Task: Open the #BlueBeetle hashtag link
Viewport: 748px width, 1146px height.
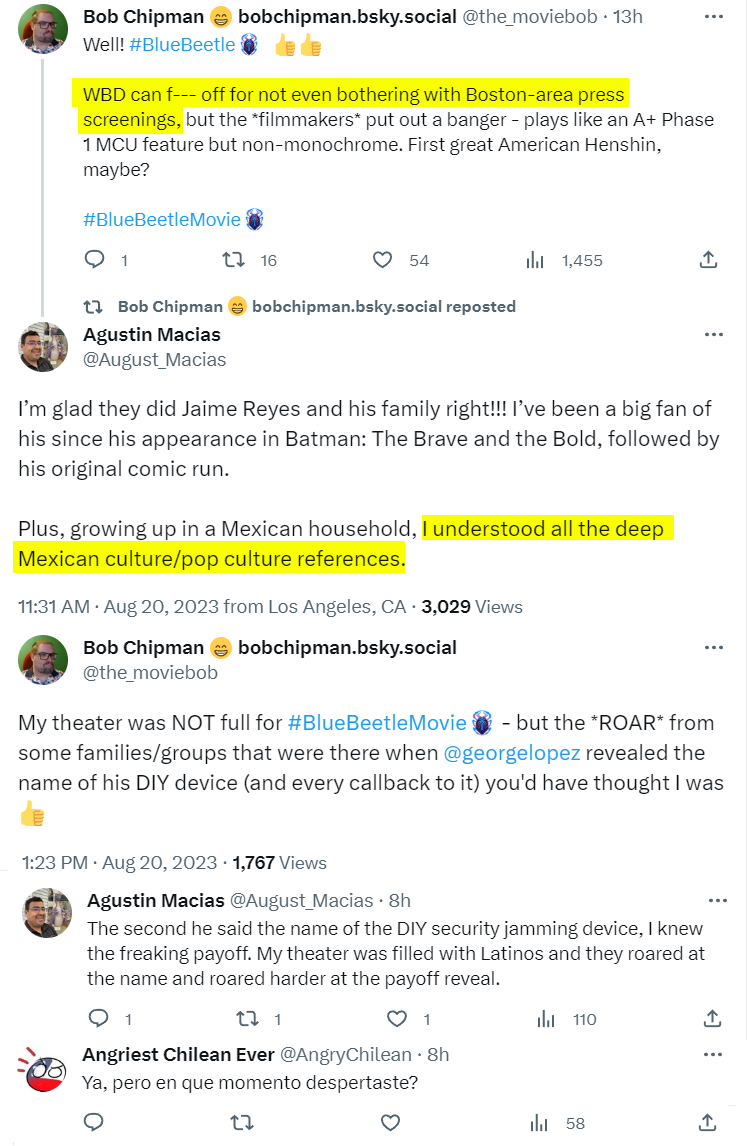Action: pos(182,45)
